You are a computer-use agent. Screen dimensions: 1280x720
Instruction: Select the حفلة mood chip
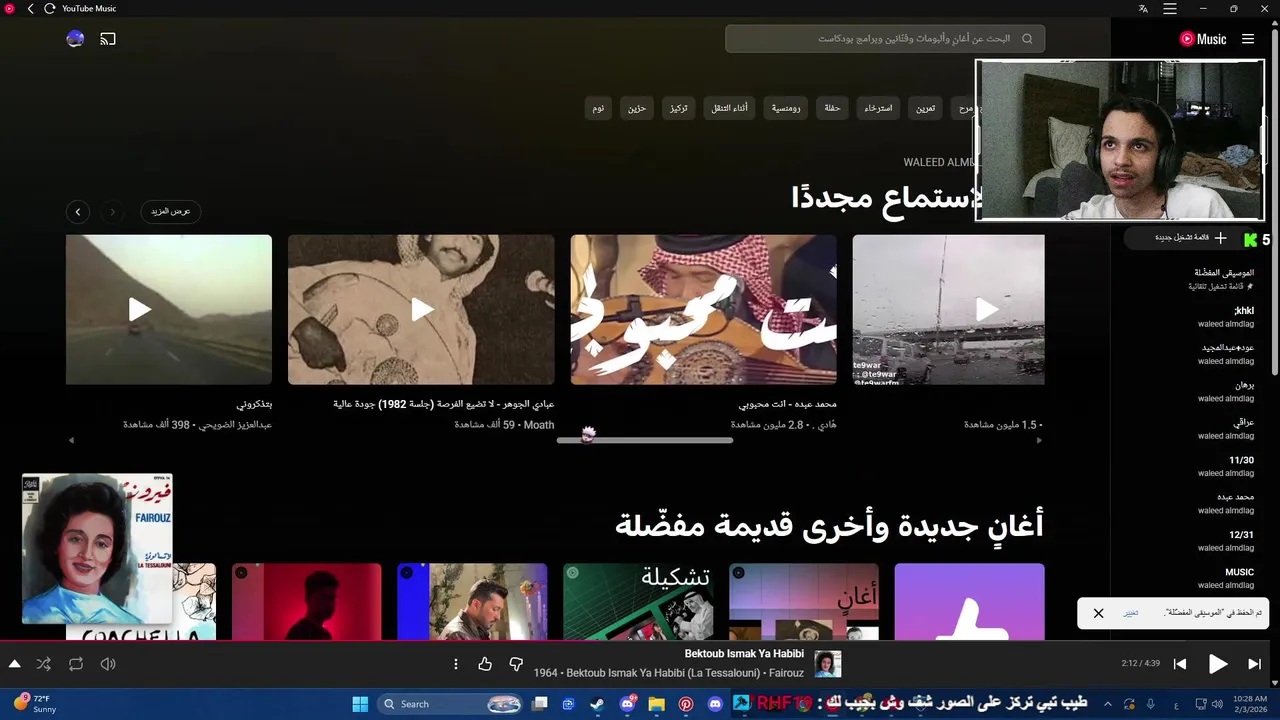tap(832, 108)
